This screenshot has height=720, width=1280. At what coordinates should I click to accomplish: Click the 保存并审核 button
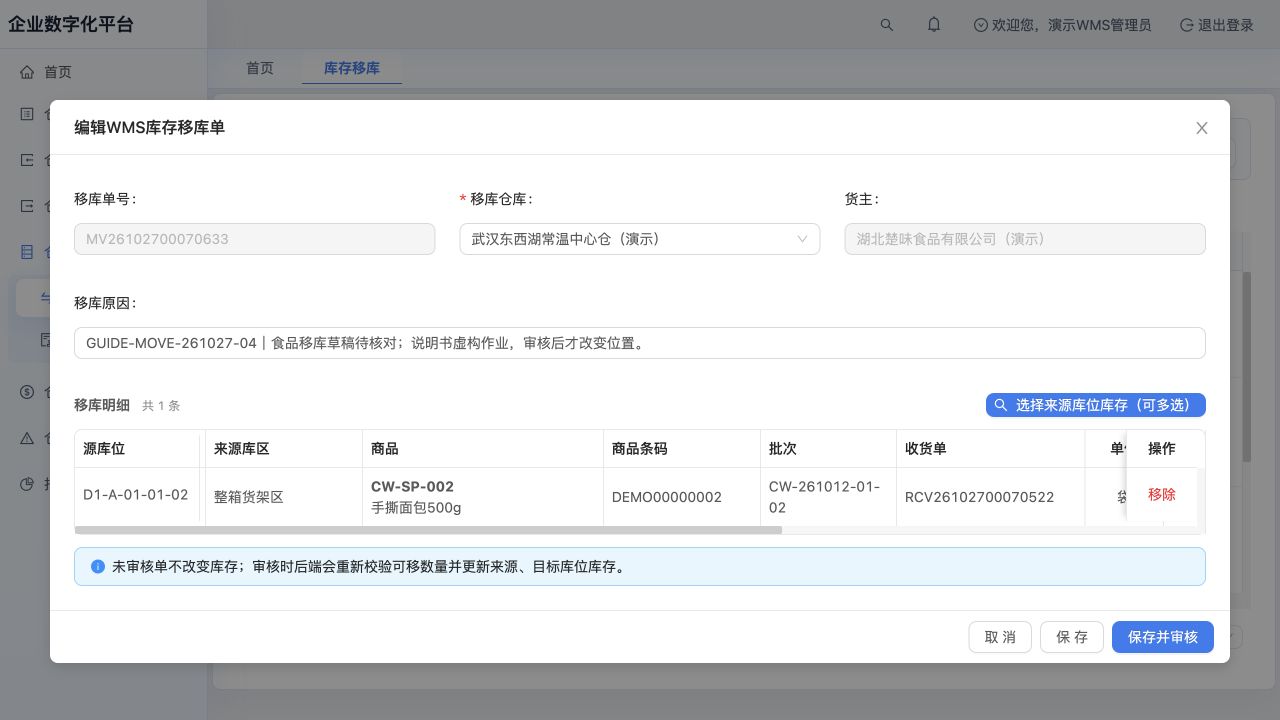coord(1163,637)
